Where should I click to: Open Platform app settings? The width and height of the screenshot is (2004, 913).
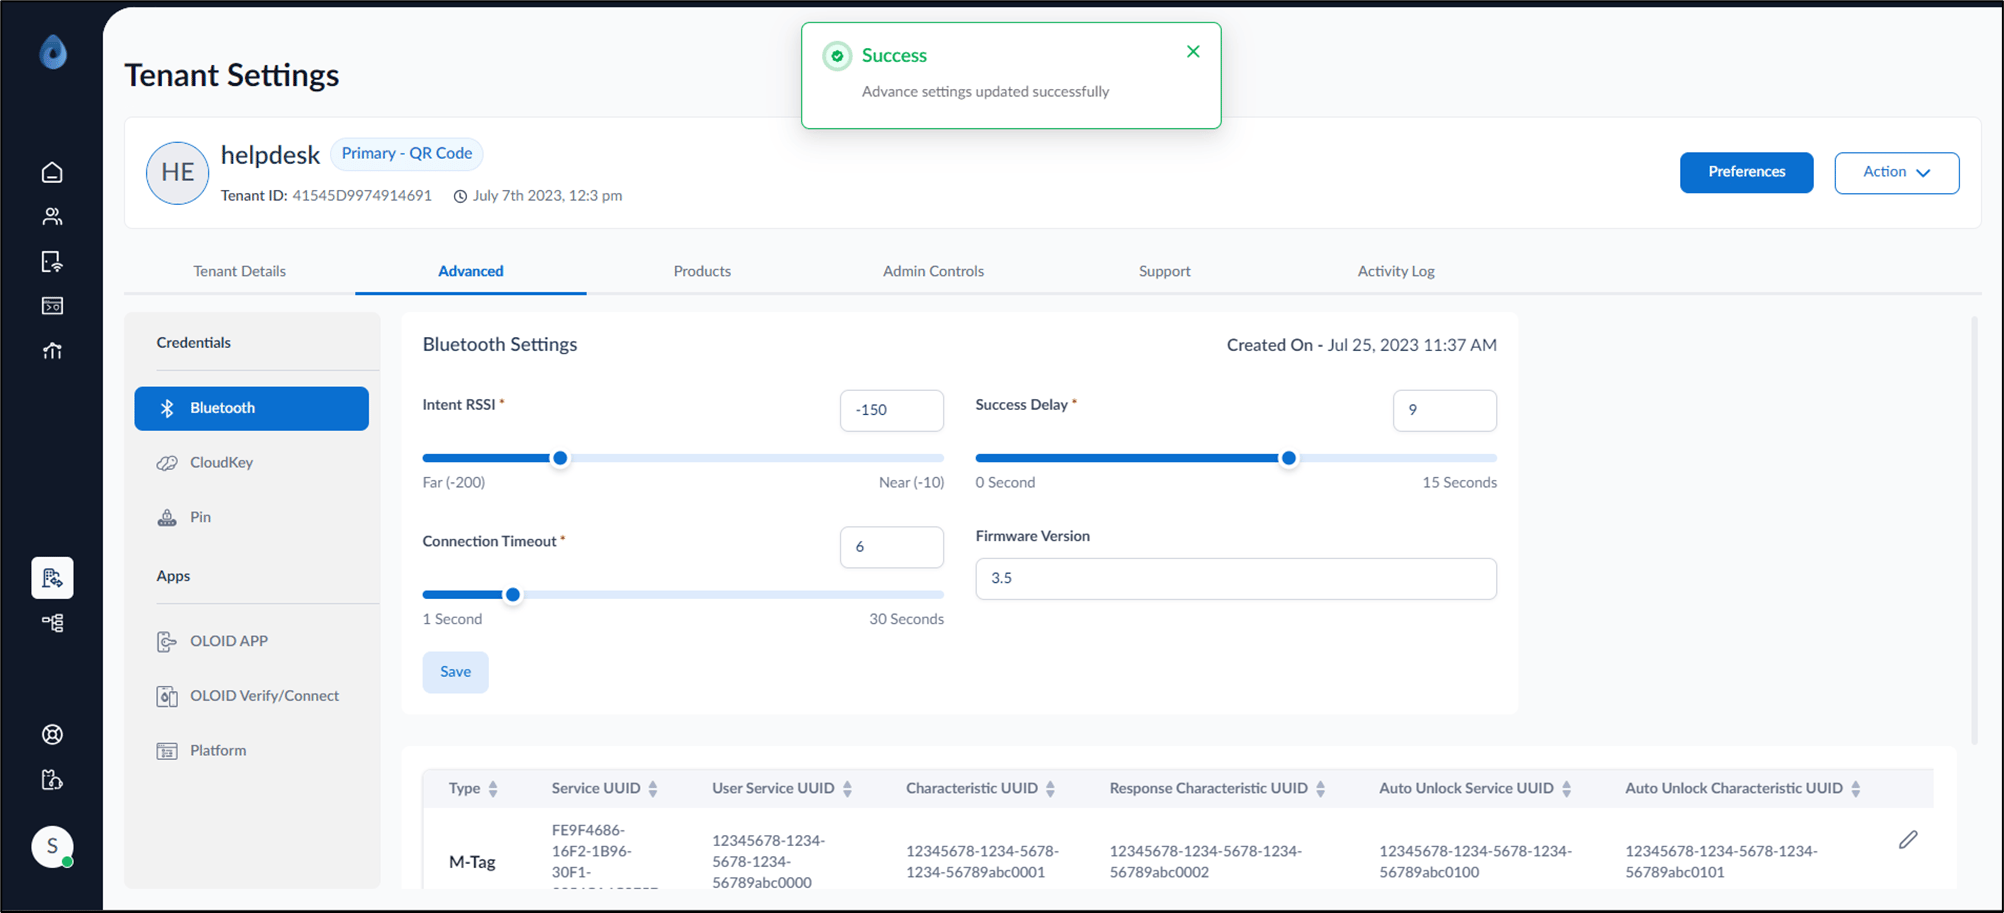[252, 750]
